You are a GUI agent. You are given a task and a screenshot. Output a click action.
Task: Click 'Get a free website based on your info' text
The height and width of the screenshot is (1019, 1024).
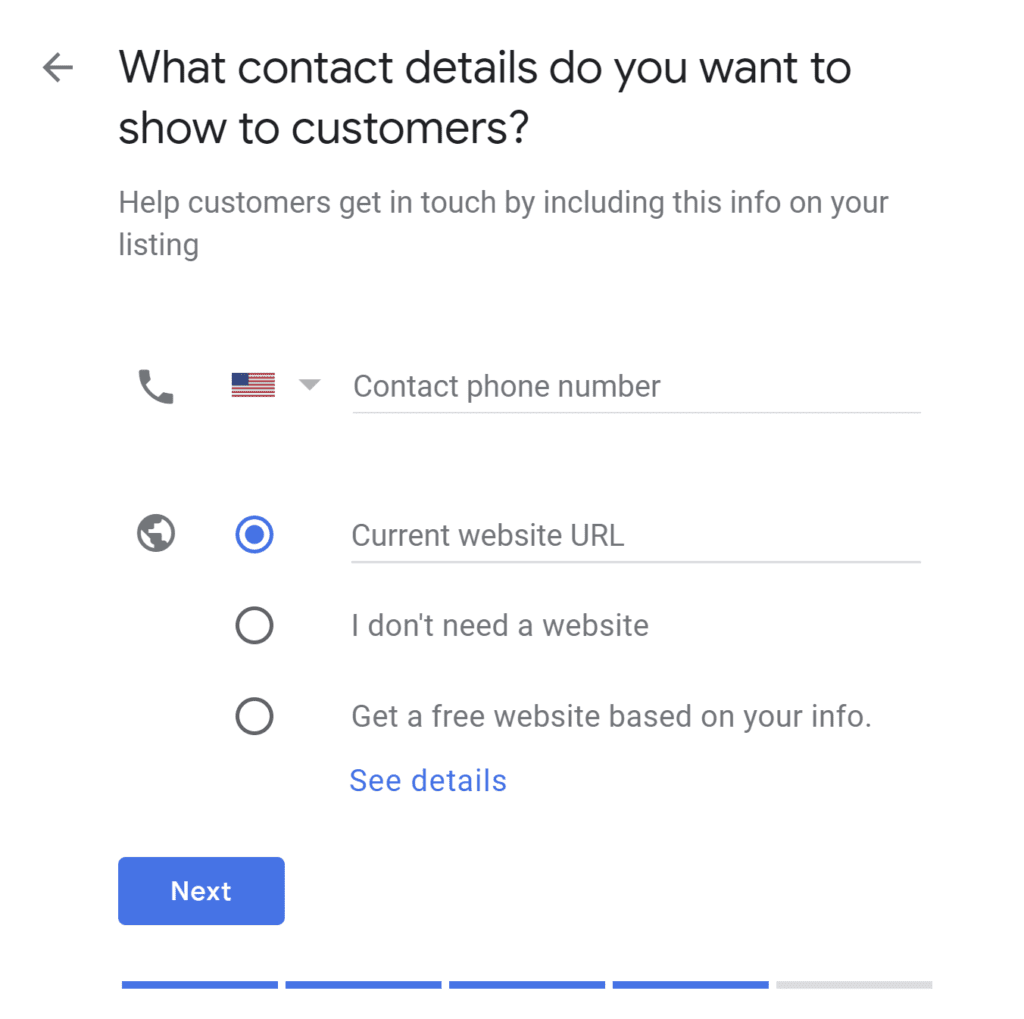pos(611,717)
